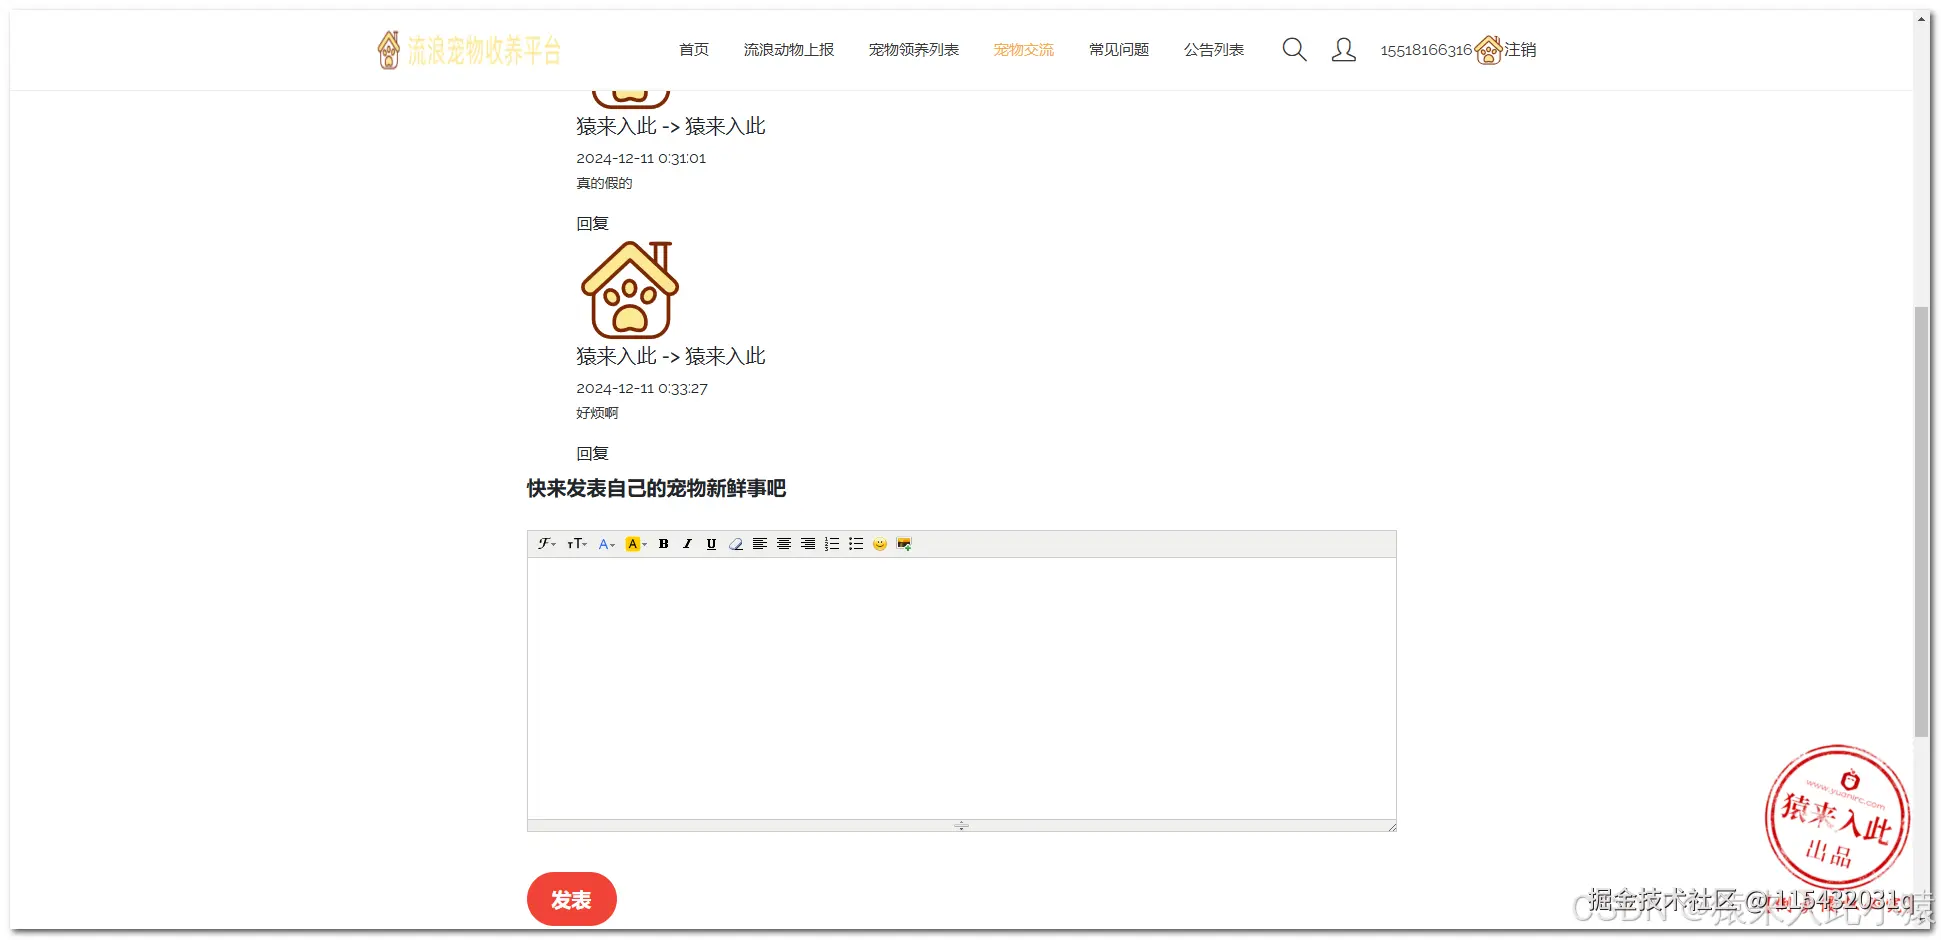Open 常见问题 menu item
This screenshot has width=1941, height=940.
click(x=1119, y=50)
